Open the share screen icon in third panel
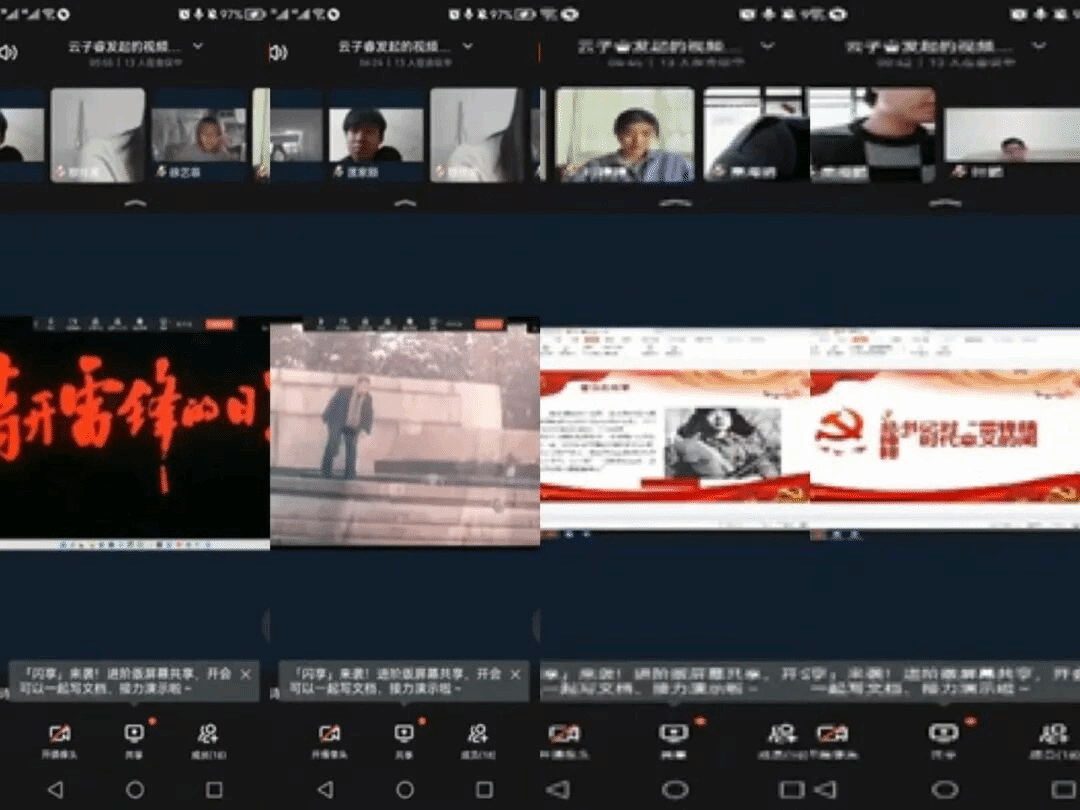The height and width of the screenshot is (810, 1080). point(674,735)
